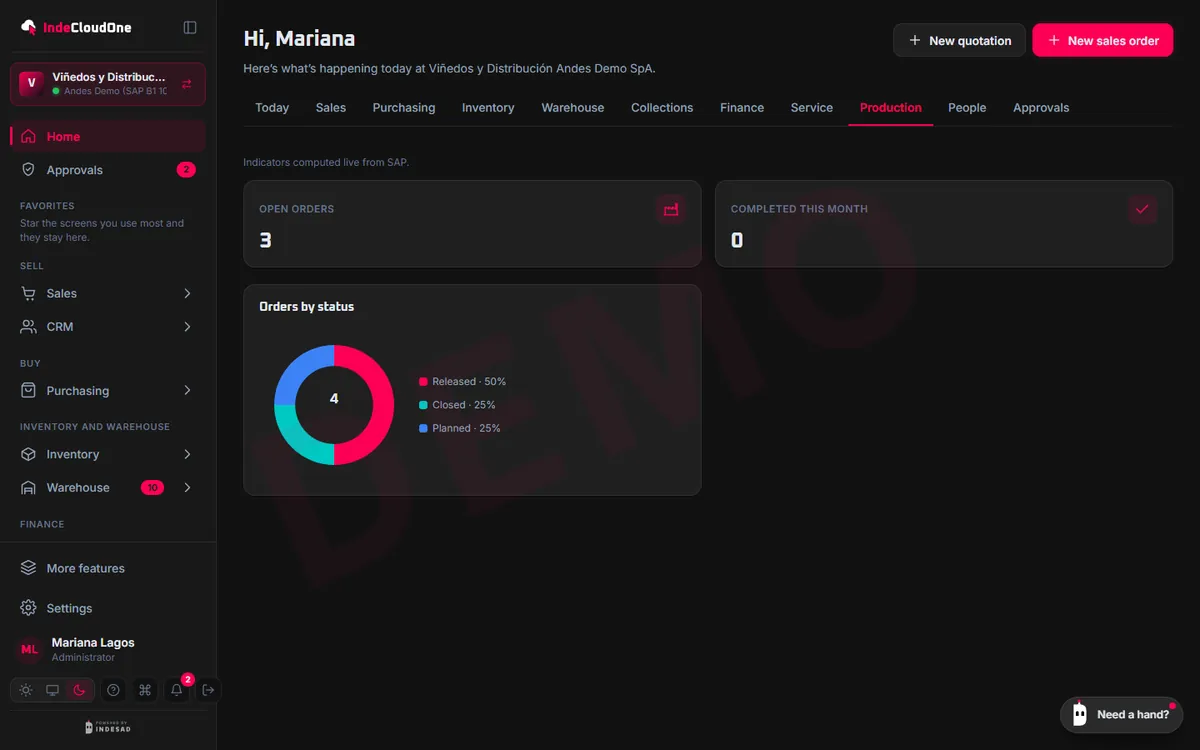Click the Open Orders value 3

[265, 240]
